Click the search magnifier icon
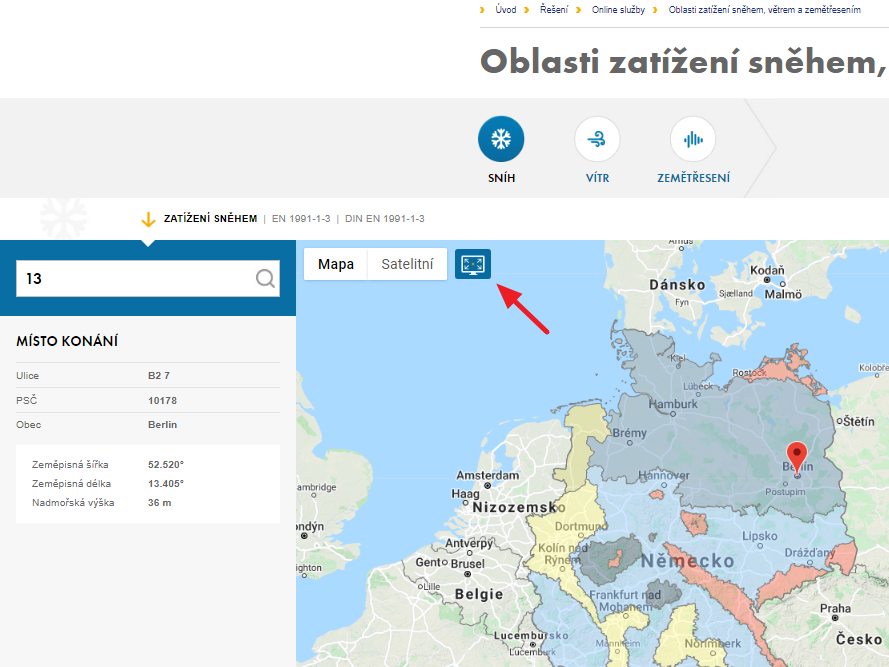This screenshot has width=889, height=667. pyautogui.click(x=263, y=279)
